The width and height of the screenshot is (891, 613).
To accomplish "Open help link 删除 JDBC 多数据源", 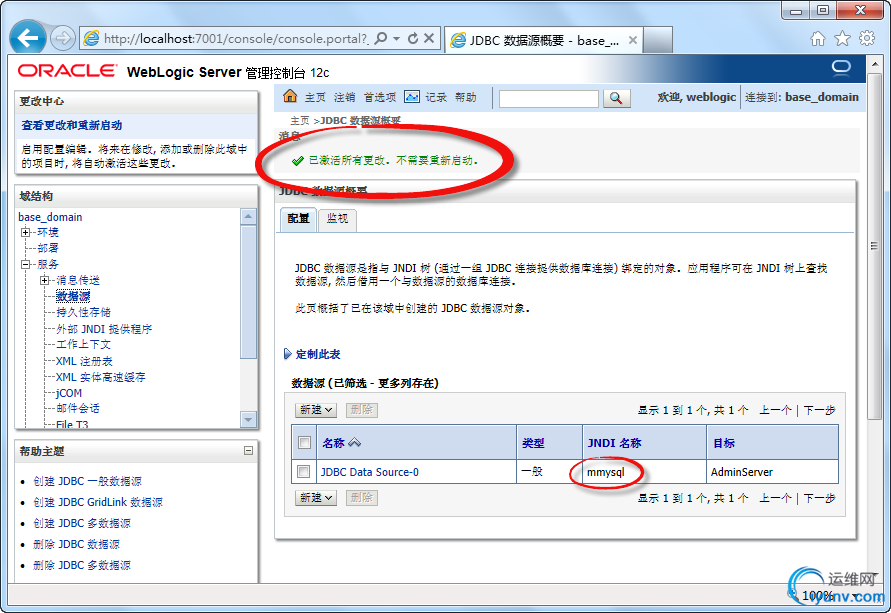I will tap(82, 565).
